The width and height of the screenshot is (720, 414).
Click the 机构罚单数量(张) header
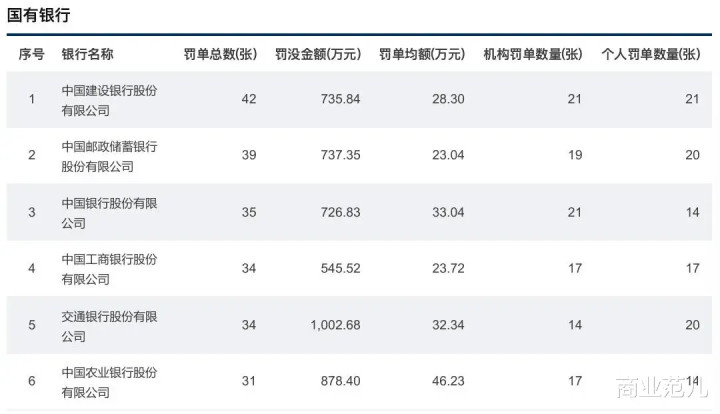[x=533, y=54]
